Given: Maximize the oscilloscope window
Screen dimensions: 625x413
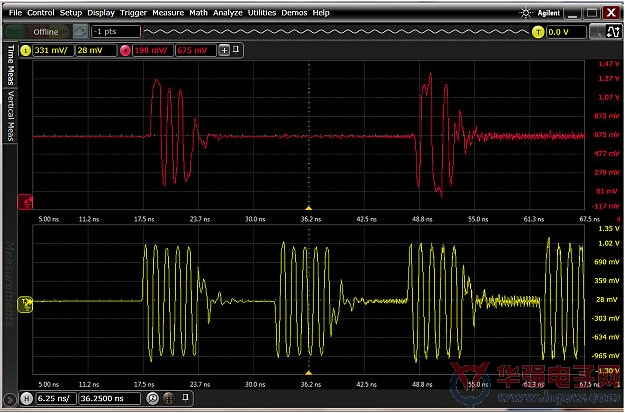Looking at the screenshot, I should pos(592,13).
